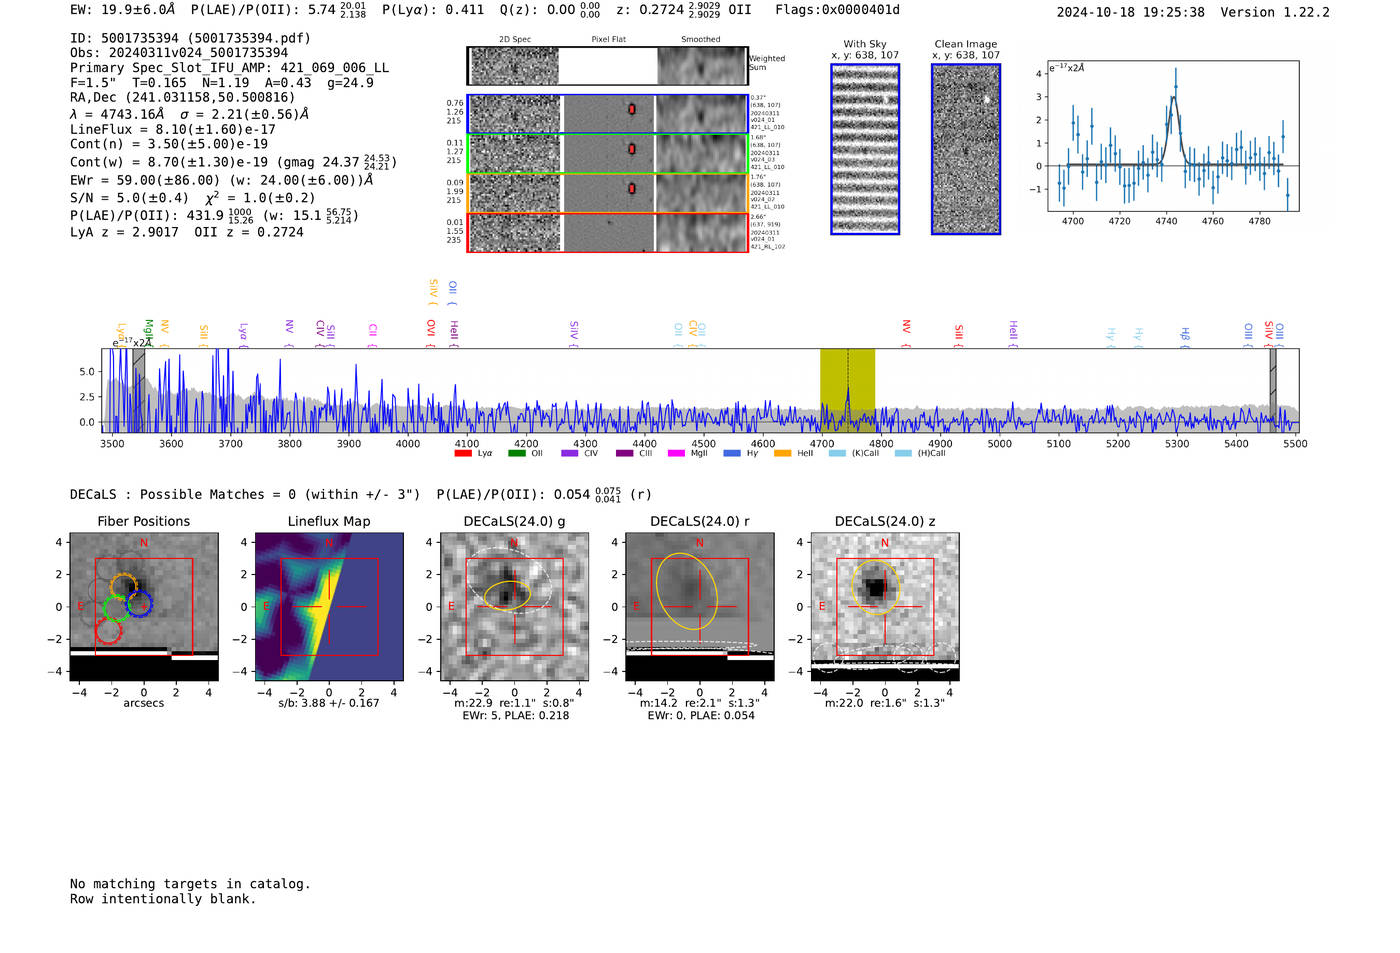Click the orange dashed fiber circle

tap(124, 587)
